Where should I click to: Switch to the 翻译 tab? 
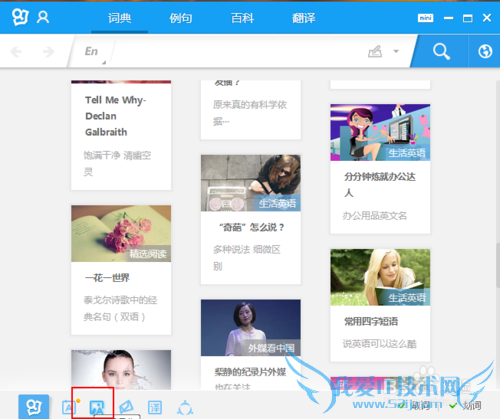pyautogui.click(x=304, y=18)
